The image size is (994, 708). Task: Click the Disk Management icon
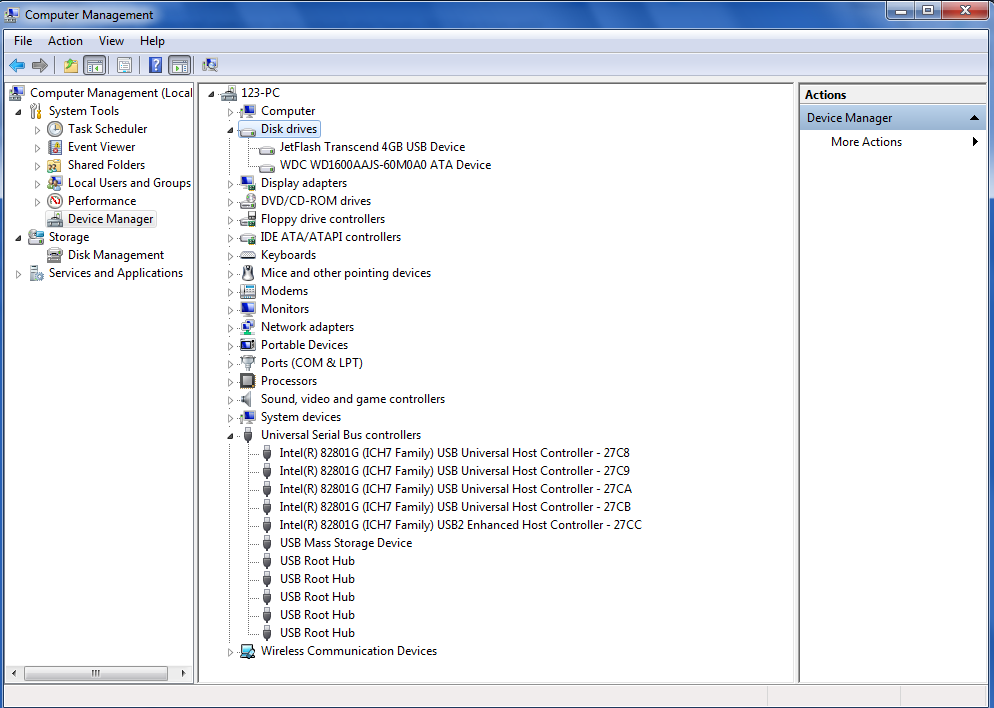point(55,255)
